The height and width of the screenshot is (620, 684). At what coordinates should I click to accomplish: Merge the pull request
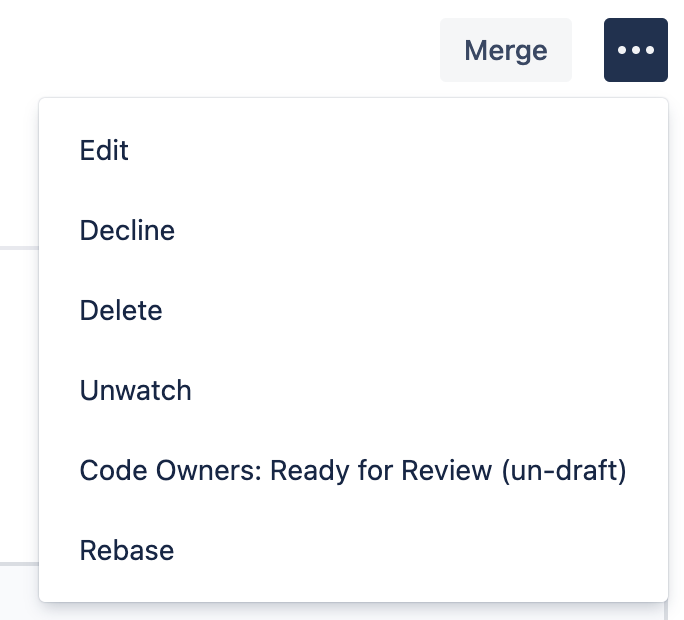[505, 50]
